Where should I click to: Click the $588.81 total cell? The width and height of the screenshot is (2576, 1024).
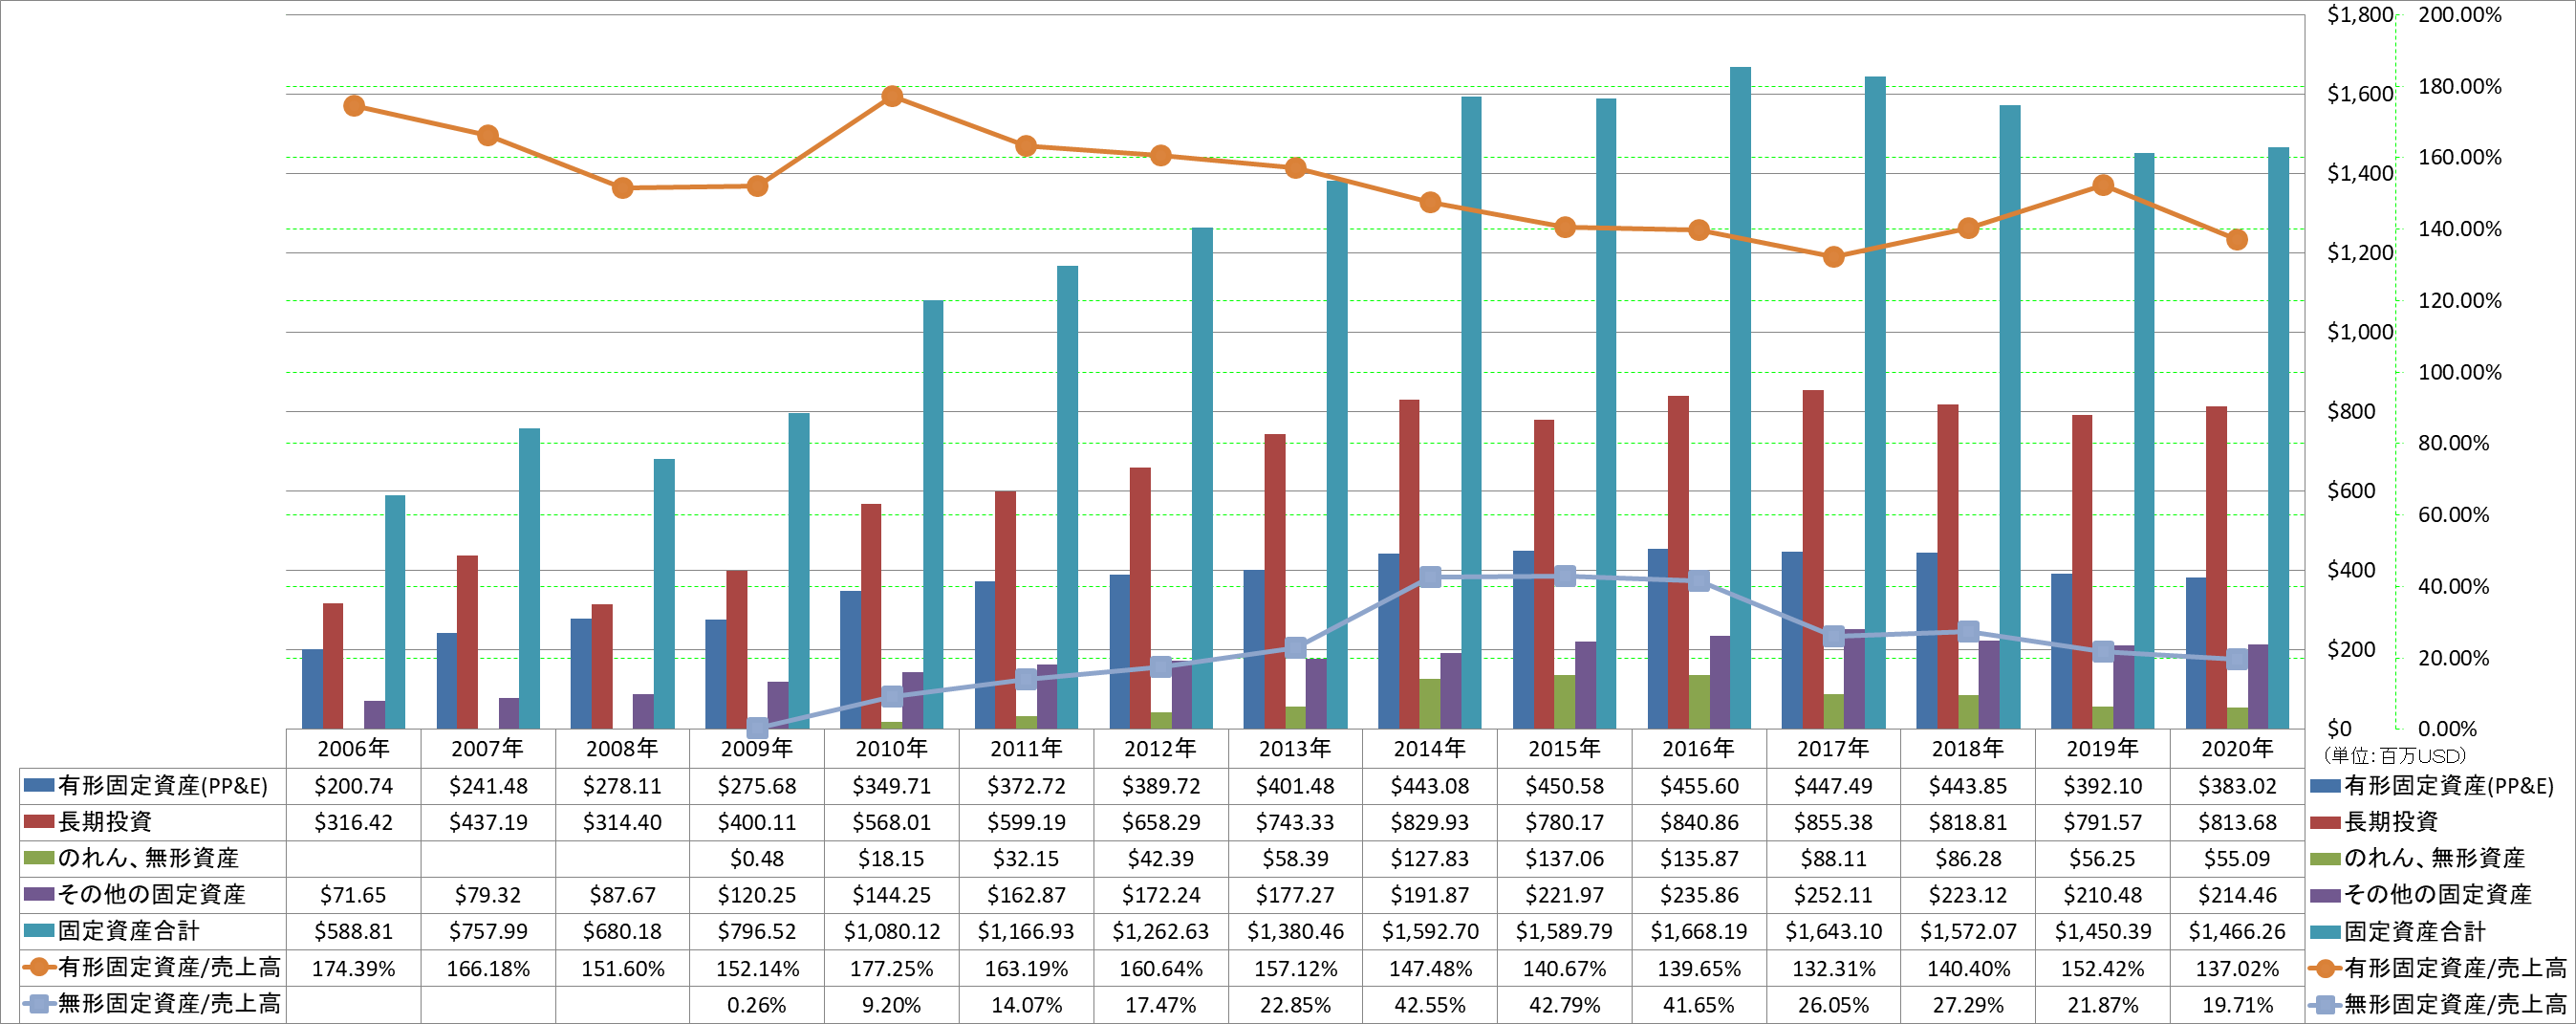353,931
